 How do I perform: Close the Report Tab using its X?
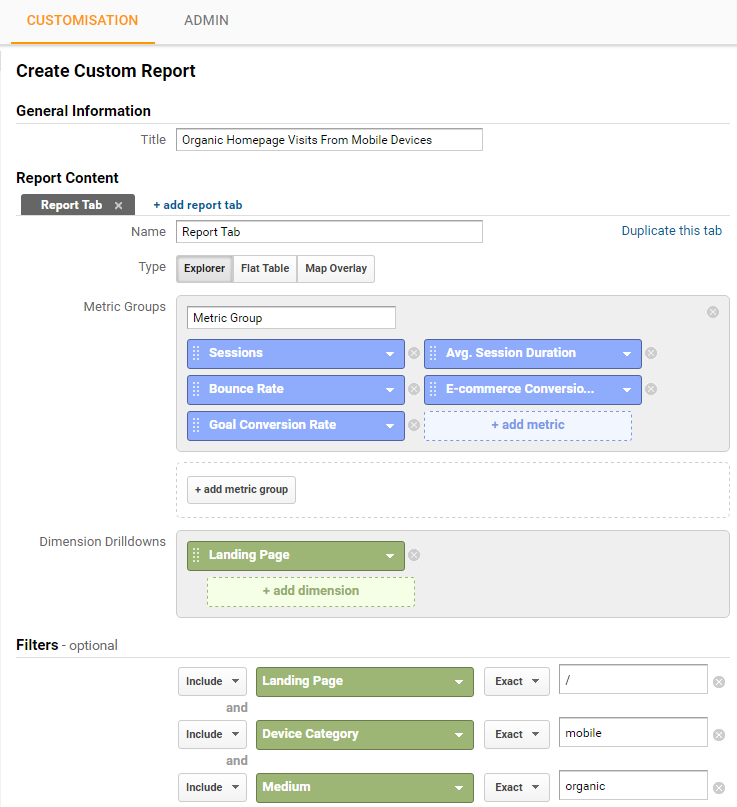click(118, 205)
